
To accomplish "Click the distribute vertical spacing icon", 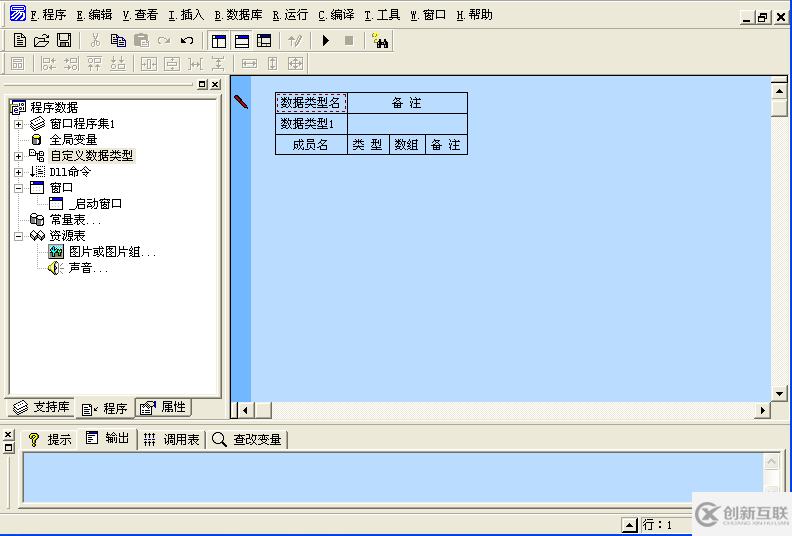I will click(x=218, y=64).
